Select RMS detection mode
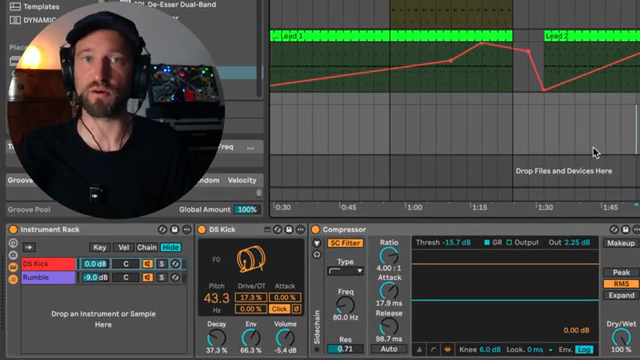Screen dimensions: 640x360 tap(621, 284)
